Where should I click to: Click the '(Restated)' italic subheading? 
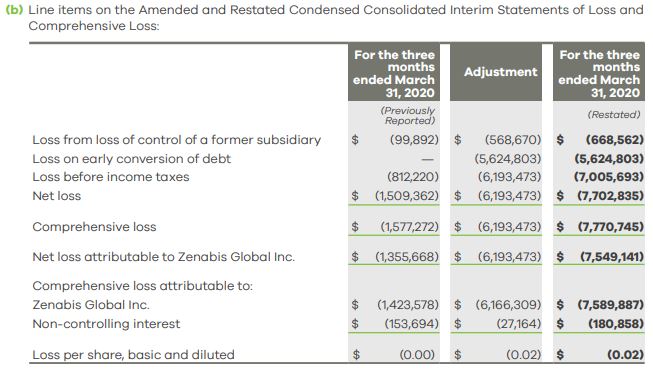pos(614,115)
